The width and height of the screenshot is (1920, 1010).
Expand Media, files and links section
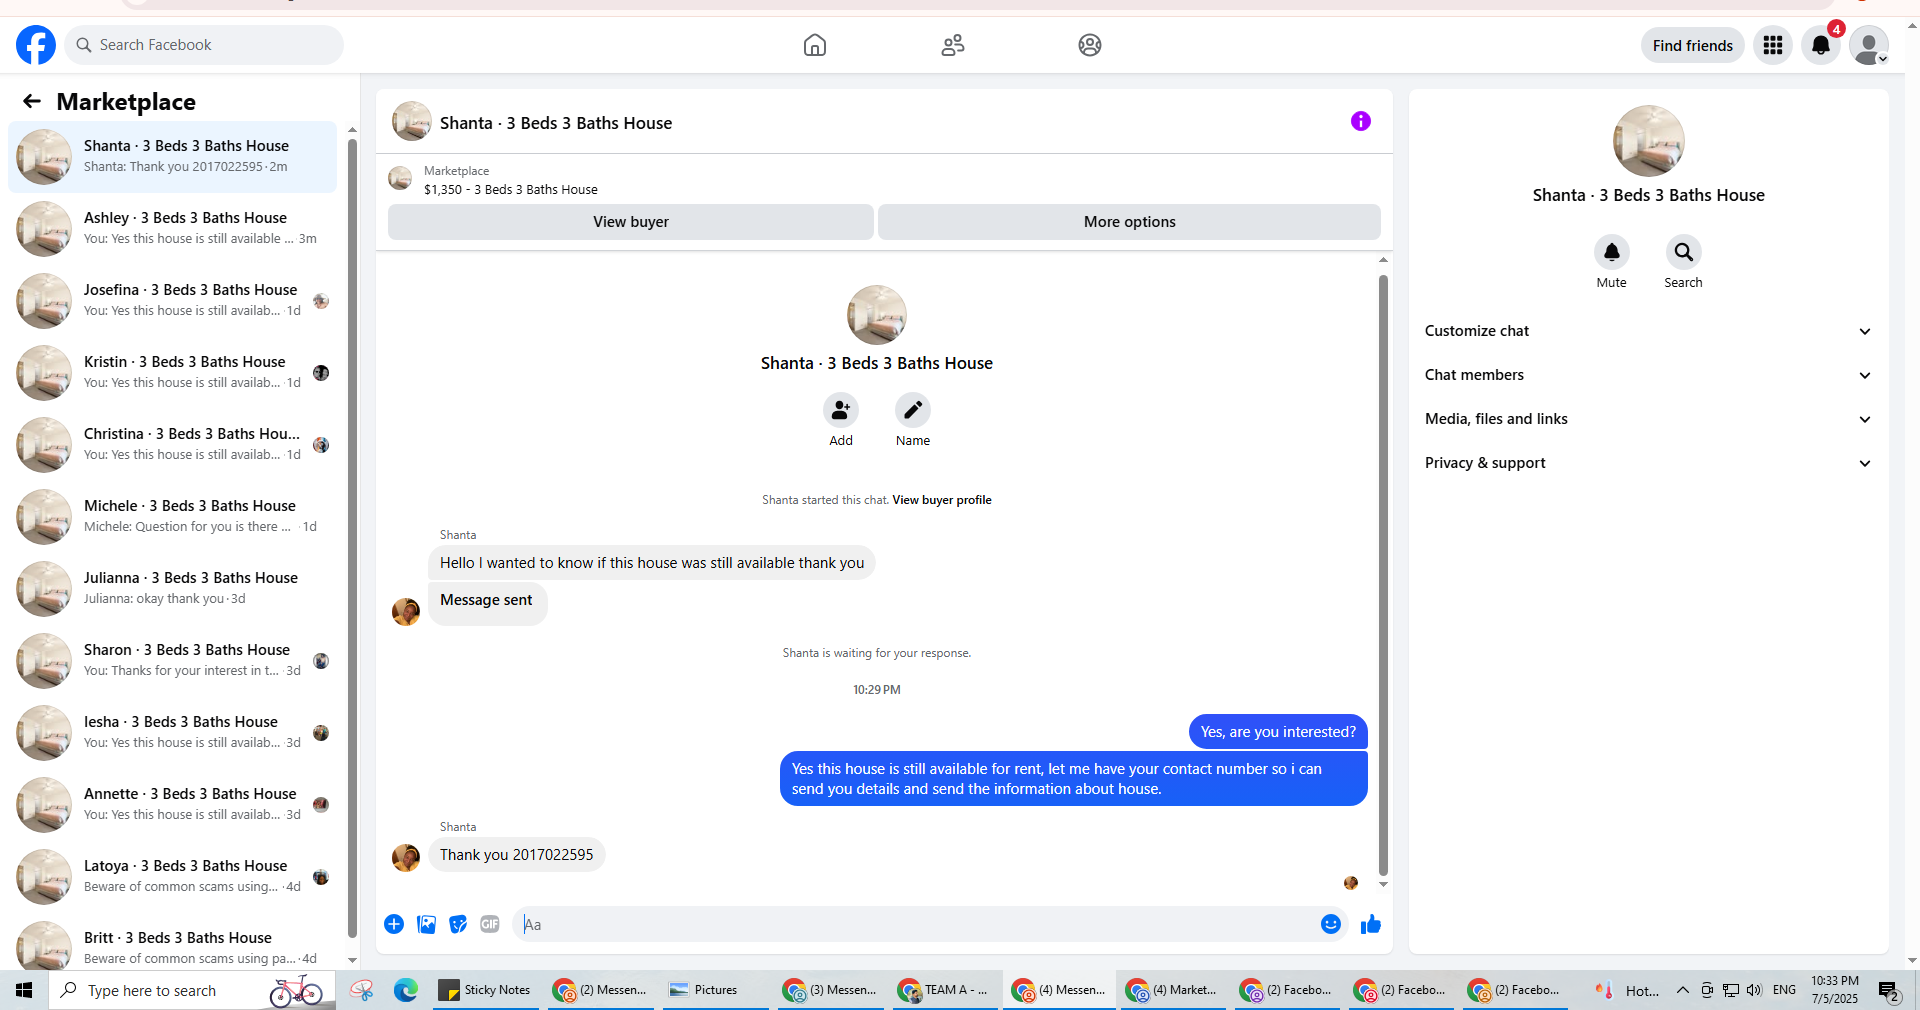(x=1648, y=419)
